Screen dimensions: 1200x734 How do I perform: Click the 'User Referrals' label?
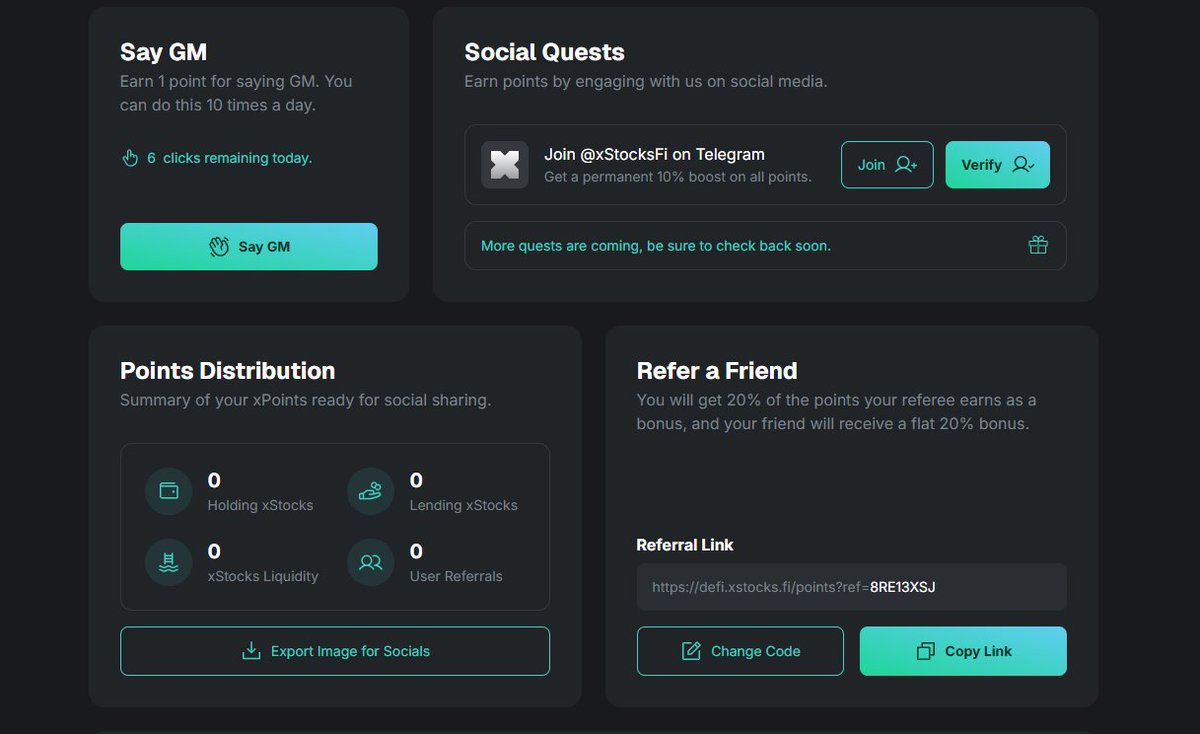click(x=456, y=576)
